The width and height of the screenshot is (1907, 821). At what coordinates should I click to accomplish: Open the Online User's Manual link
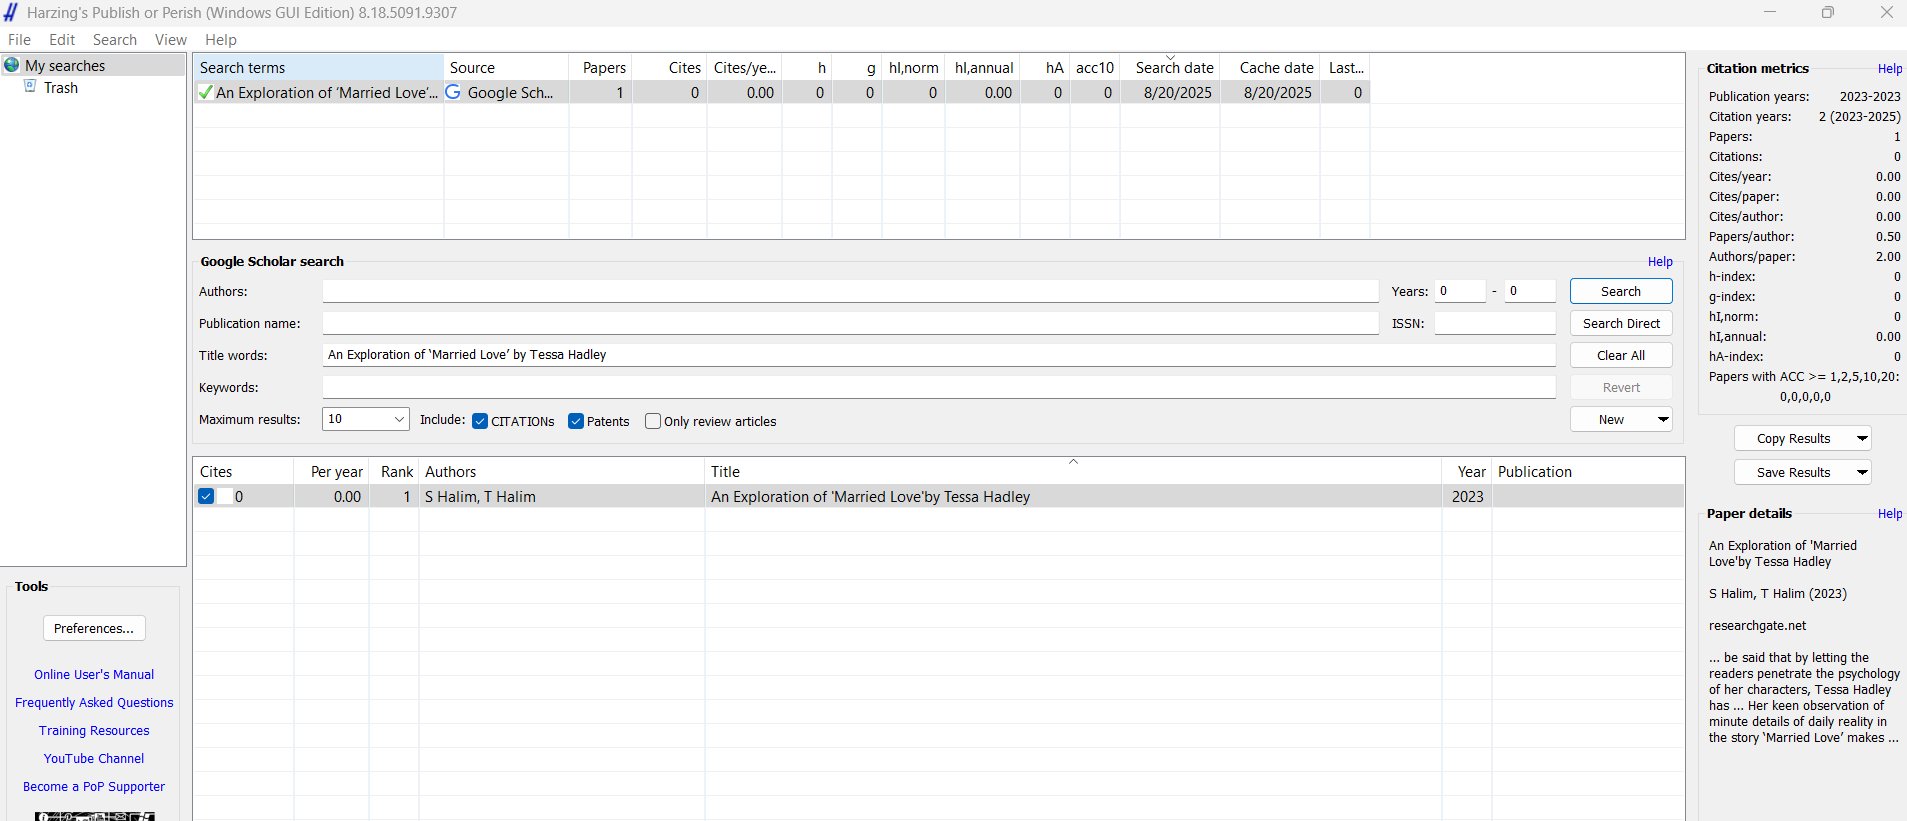pyautogui.click(x=94, y=675)
